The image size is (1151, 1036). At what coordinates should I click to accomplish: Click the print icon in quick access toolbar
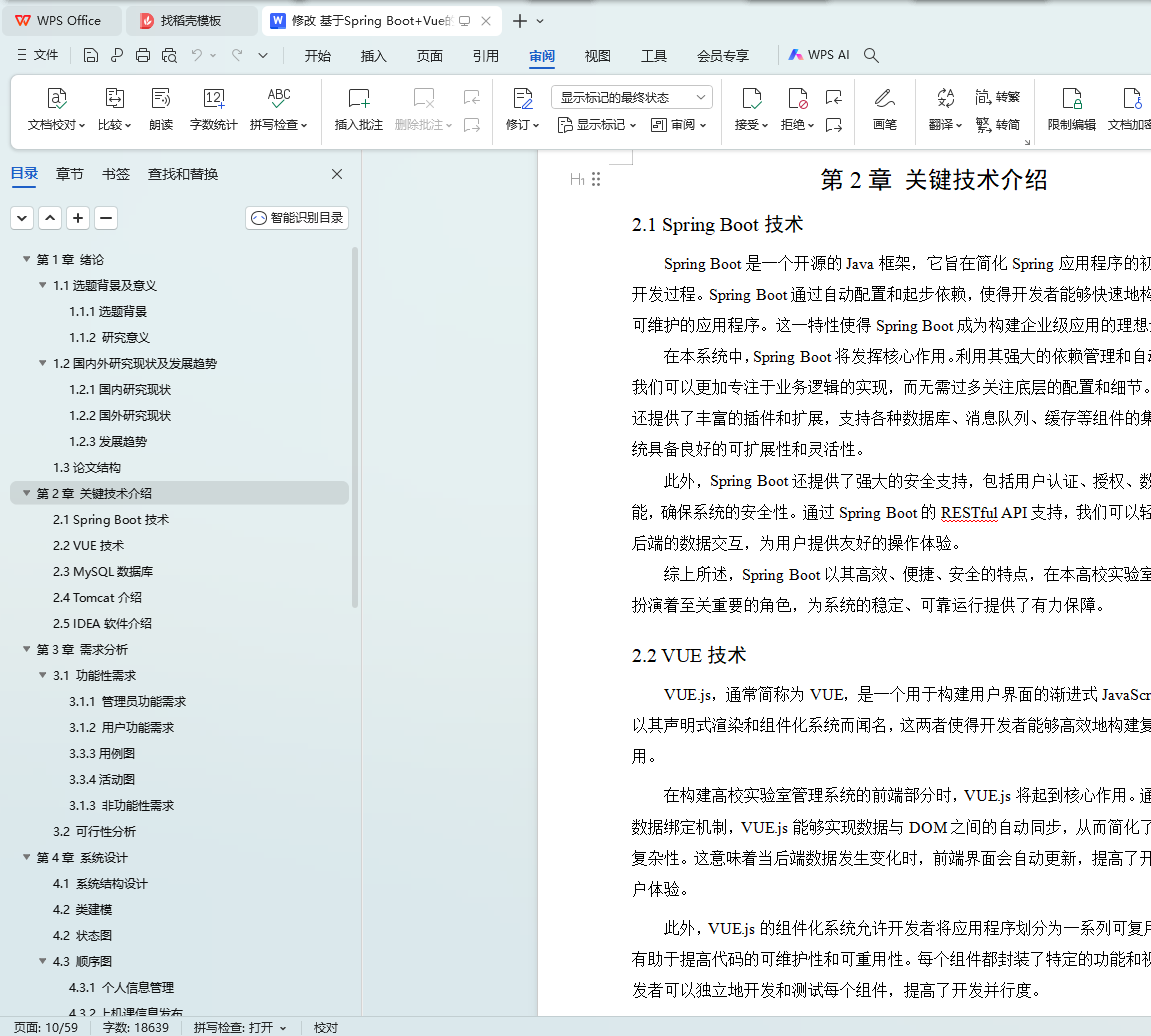[x=143, y=55]
